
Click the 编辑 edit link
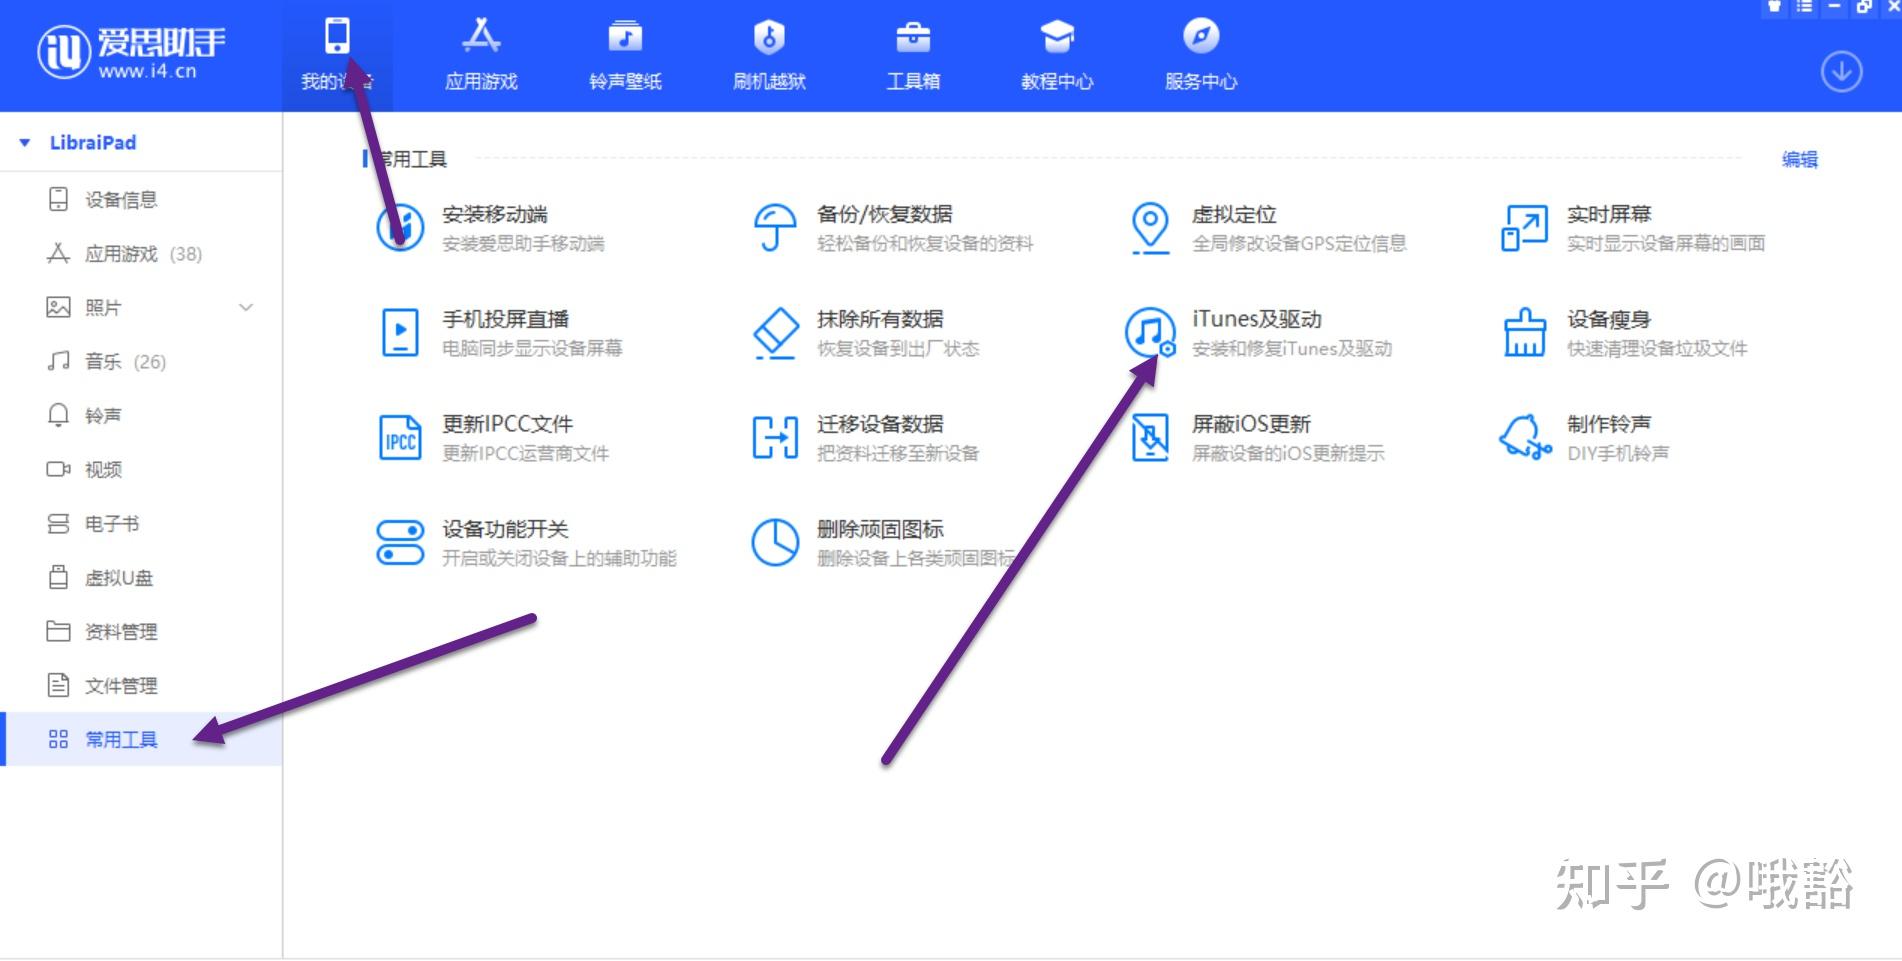[x=1799, y=159]
